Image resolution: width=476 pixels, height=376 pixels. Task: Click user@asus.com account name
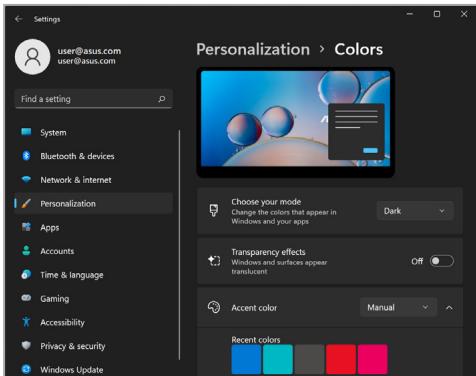89,51
